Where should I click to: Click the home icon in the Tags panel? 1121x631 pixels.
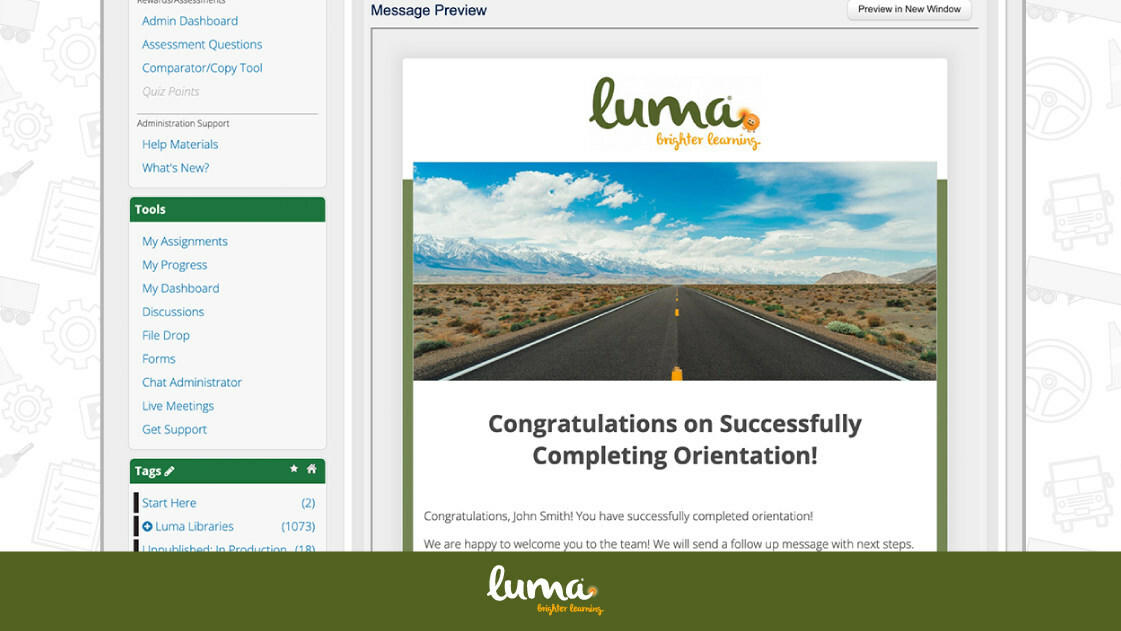(x=312, y=469)
